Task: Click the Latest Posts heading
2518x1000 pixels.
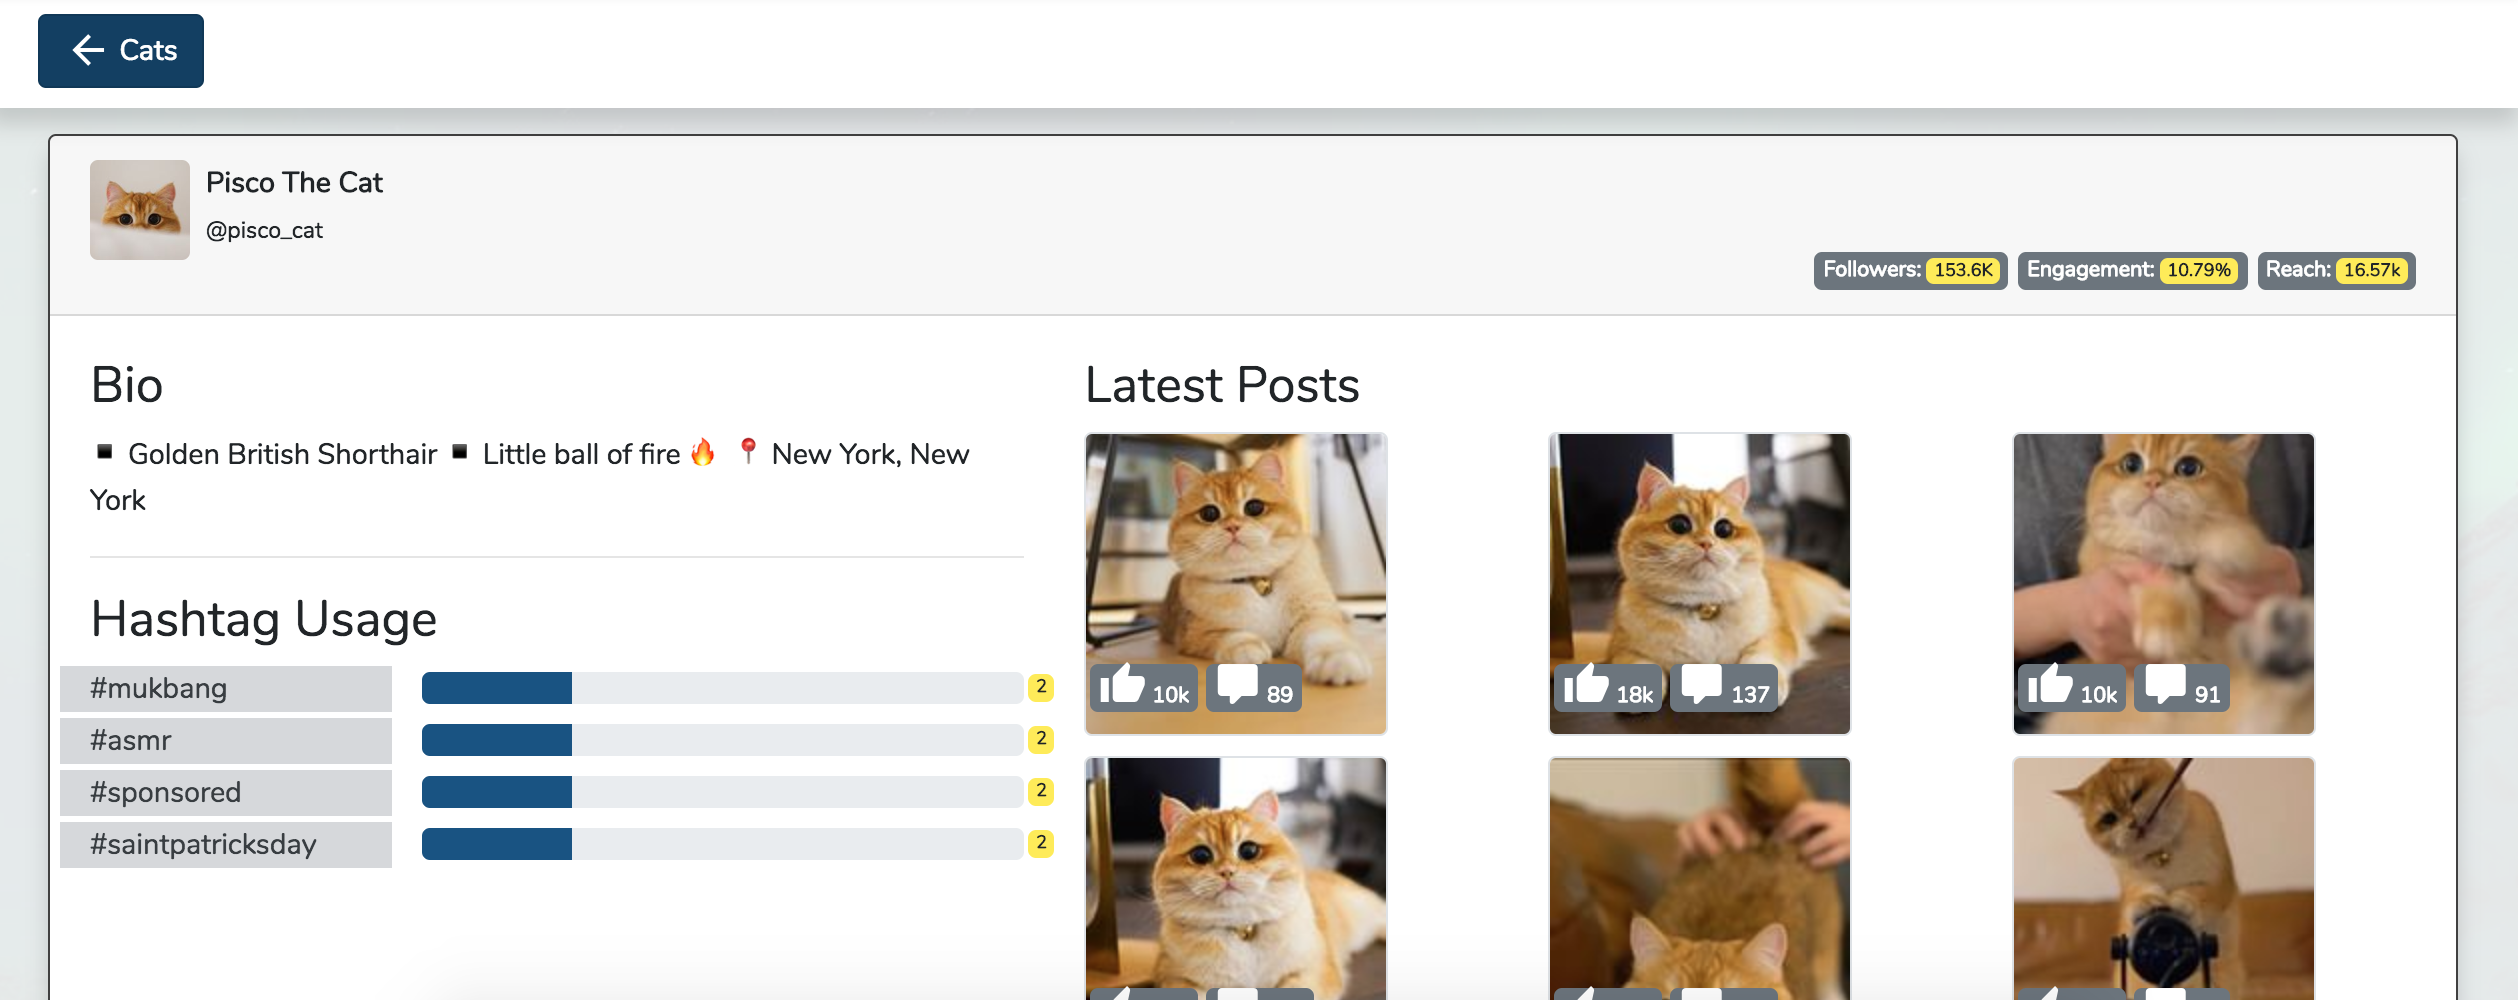Action: tap(1222, 385)
